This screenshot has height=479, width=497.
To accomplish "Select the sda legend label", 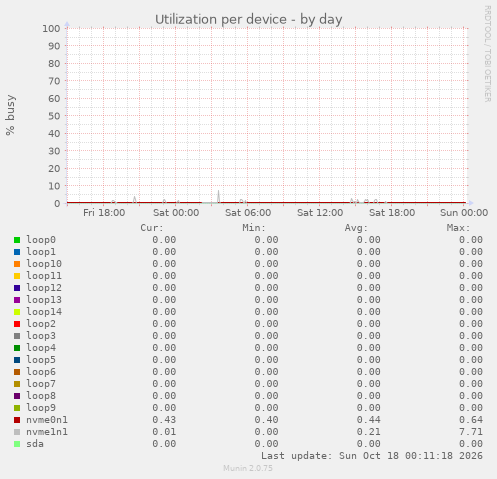I will (35, 444).
